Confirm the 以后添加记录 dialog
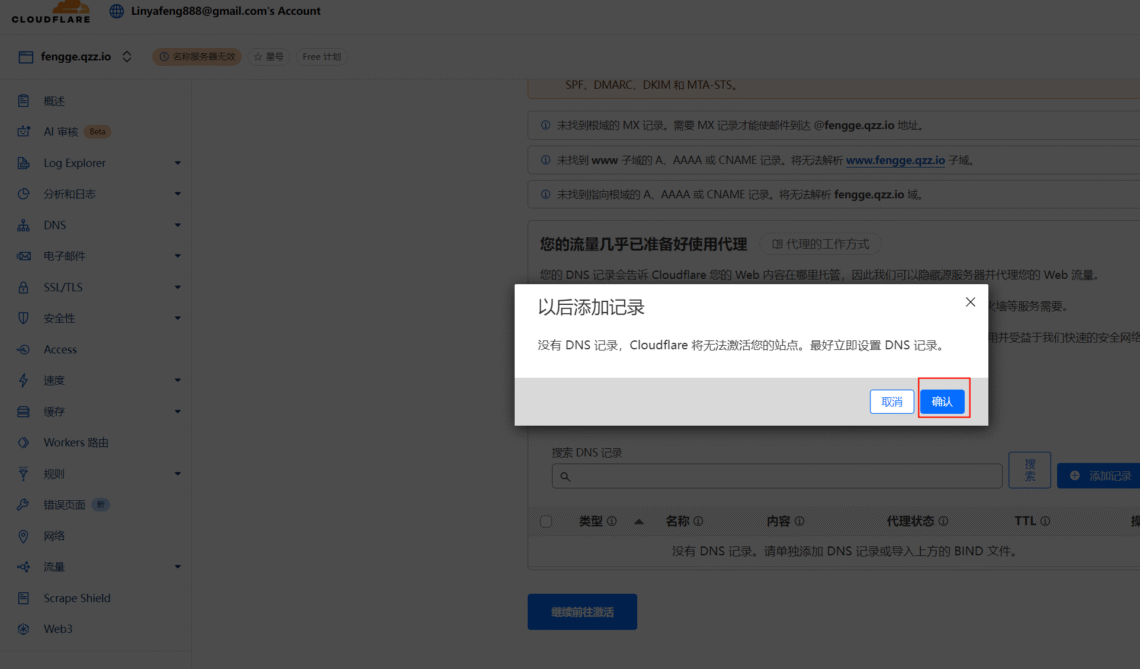The image size is (1140, 669). pyautogui.click(x=942, y=400)
